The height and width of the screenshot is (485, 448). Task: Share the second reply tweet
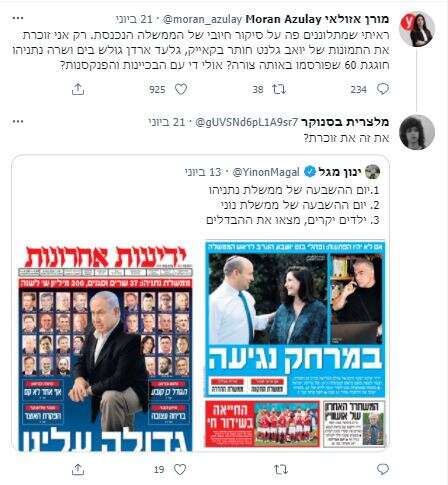point(78,469)
